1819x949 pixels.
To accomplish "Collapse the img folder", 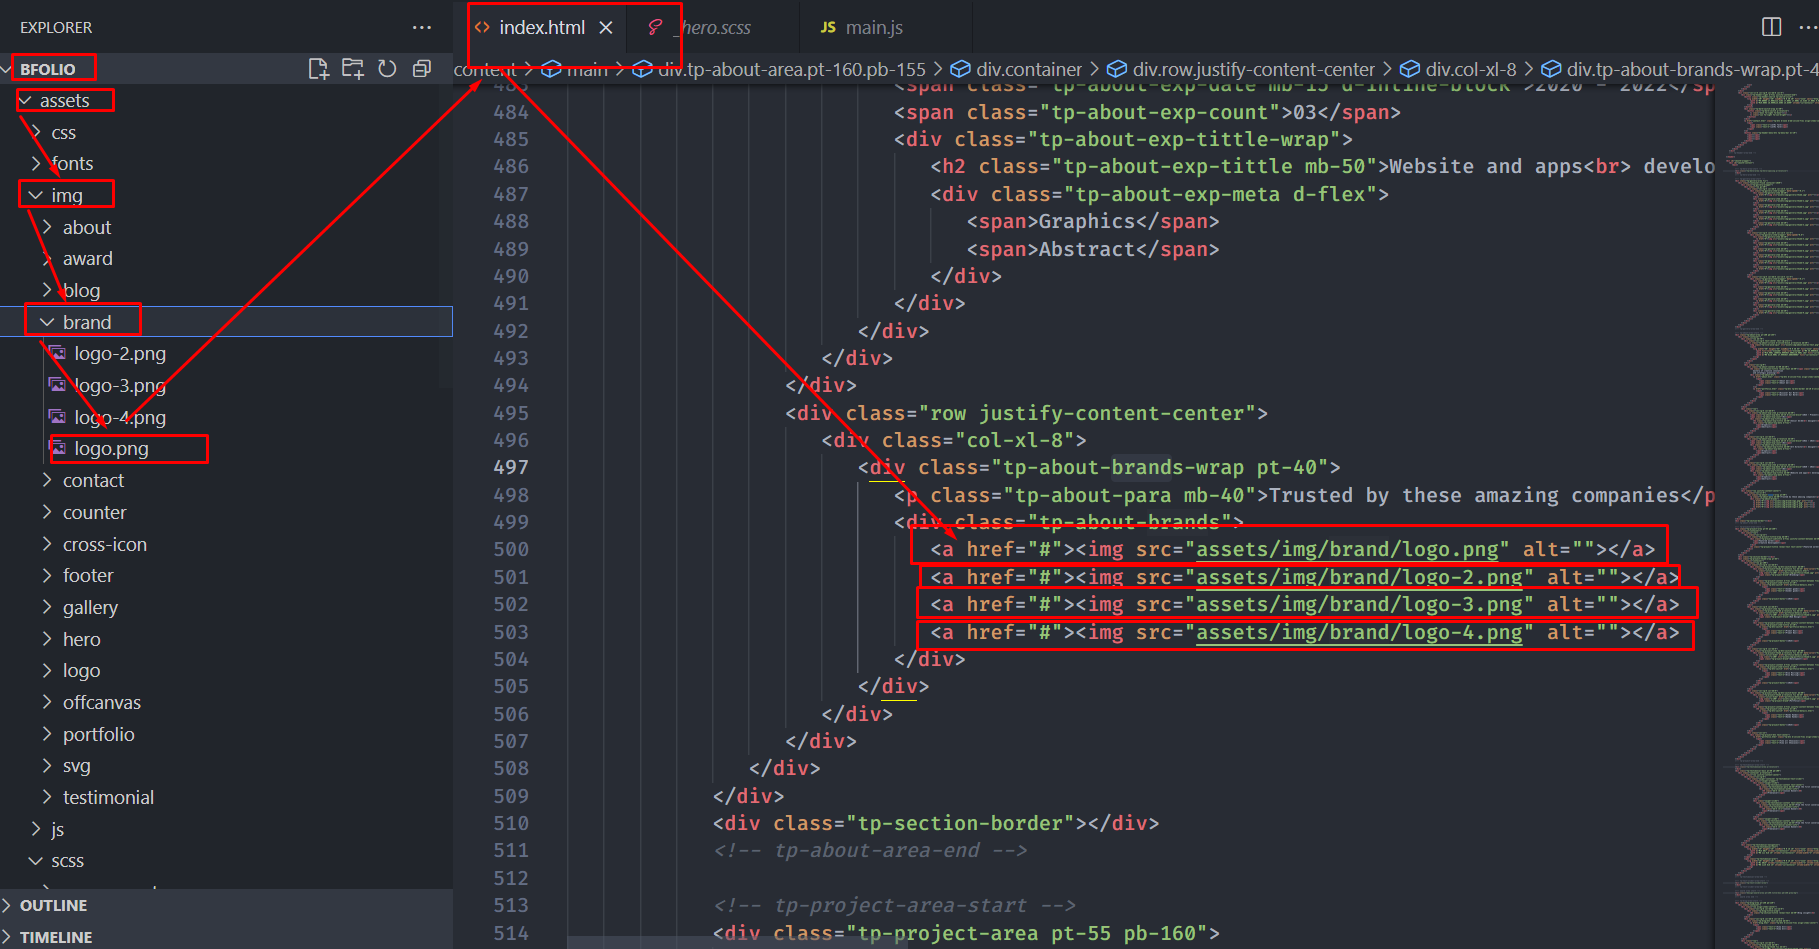I will coord(66,195).
